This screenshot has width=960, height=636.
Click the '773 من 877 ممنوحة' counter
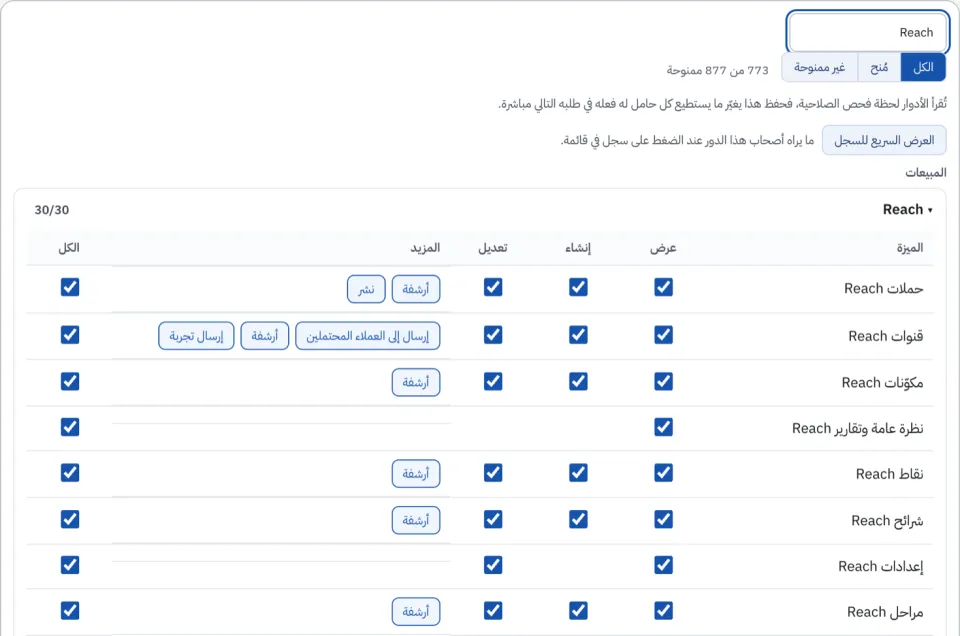coord(717,70)
